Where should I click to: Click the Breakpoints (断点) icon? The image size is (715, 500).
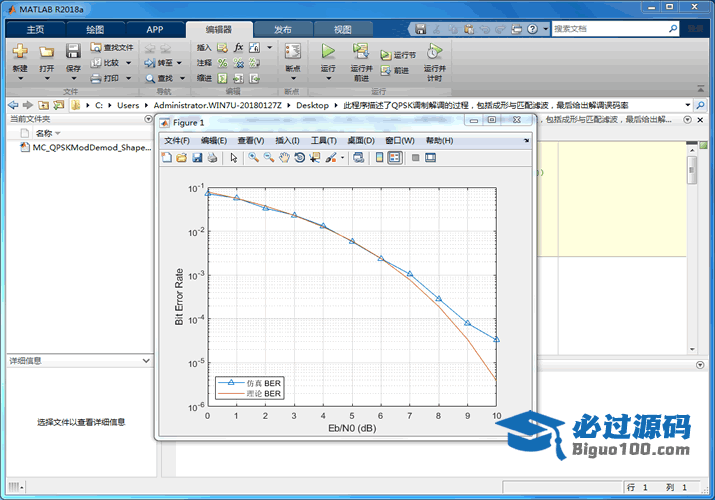[292, 52]
